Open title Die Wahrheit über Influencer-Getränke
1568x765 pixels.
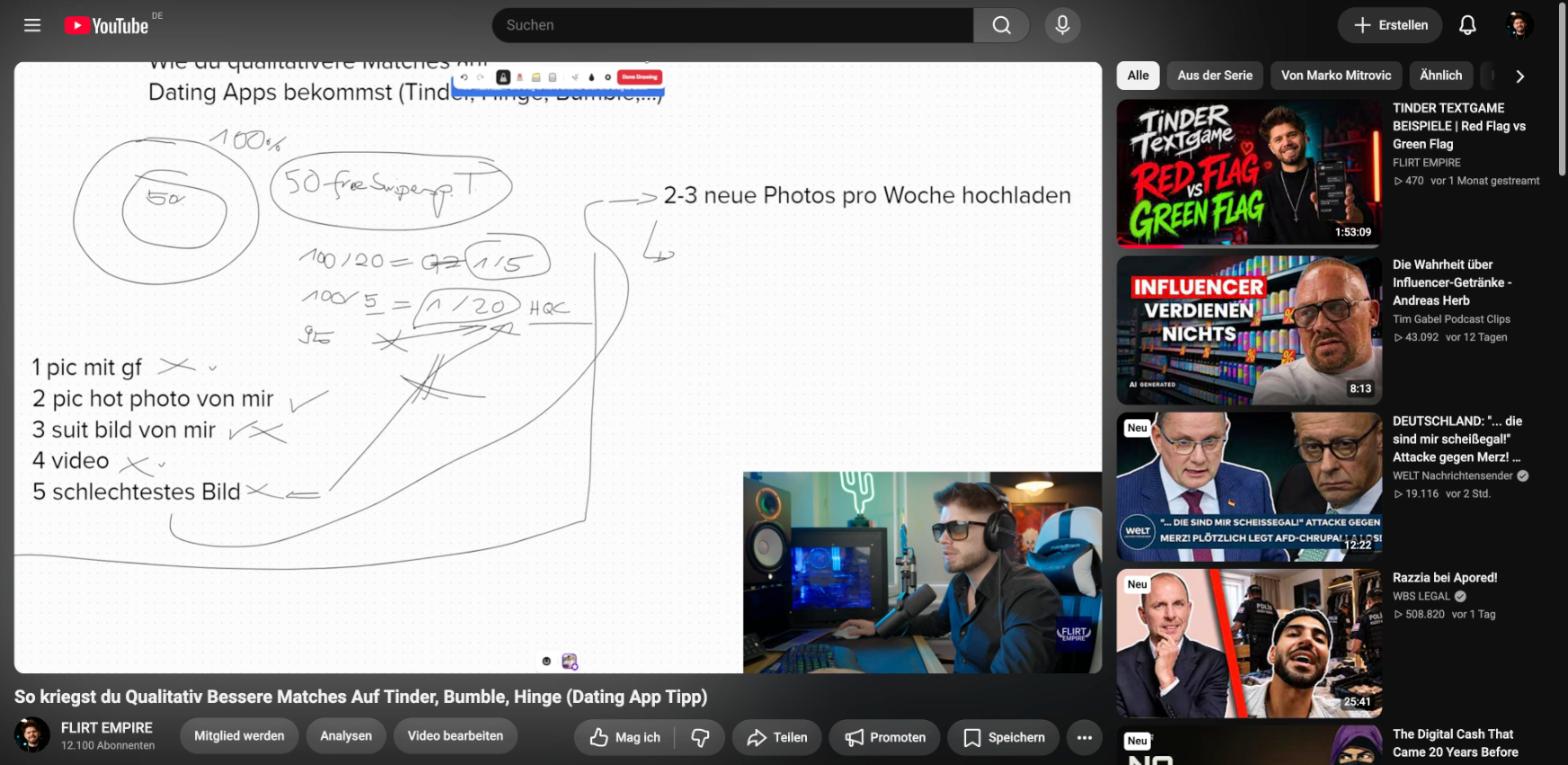point(1452,282)
